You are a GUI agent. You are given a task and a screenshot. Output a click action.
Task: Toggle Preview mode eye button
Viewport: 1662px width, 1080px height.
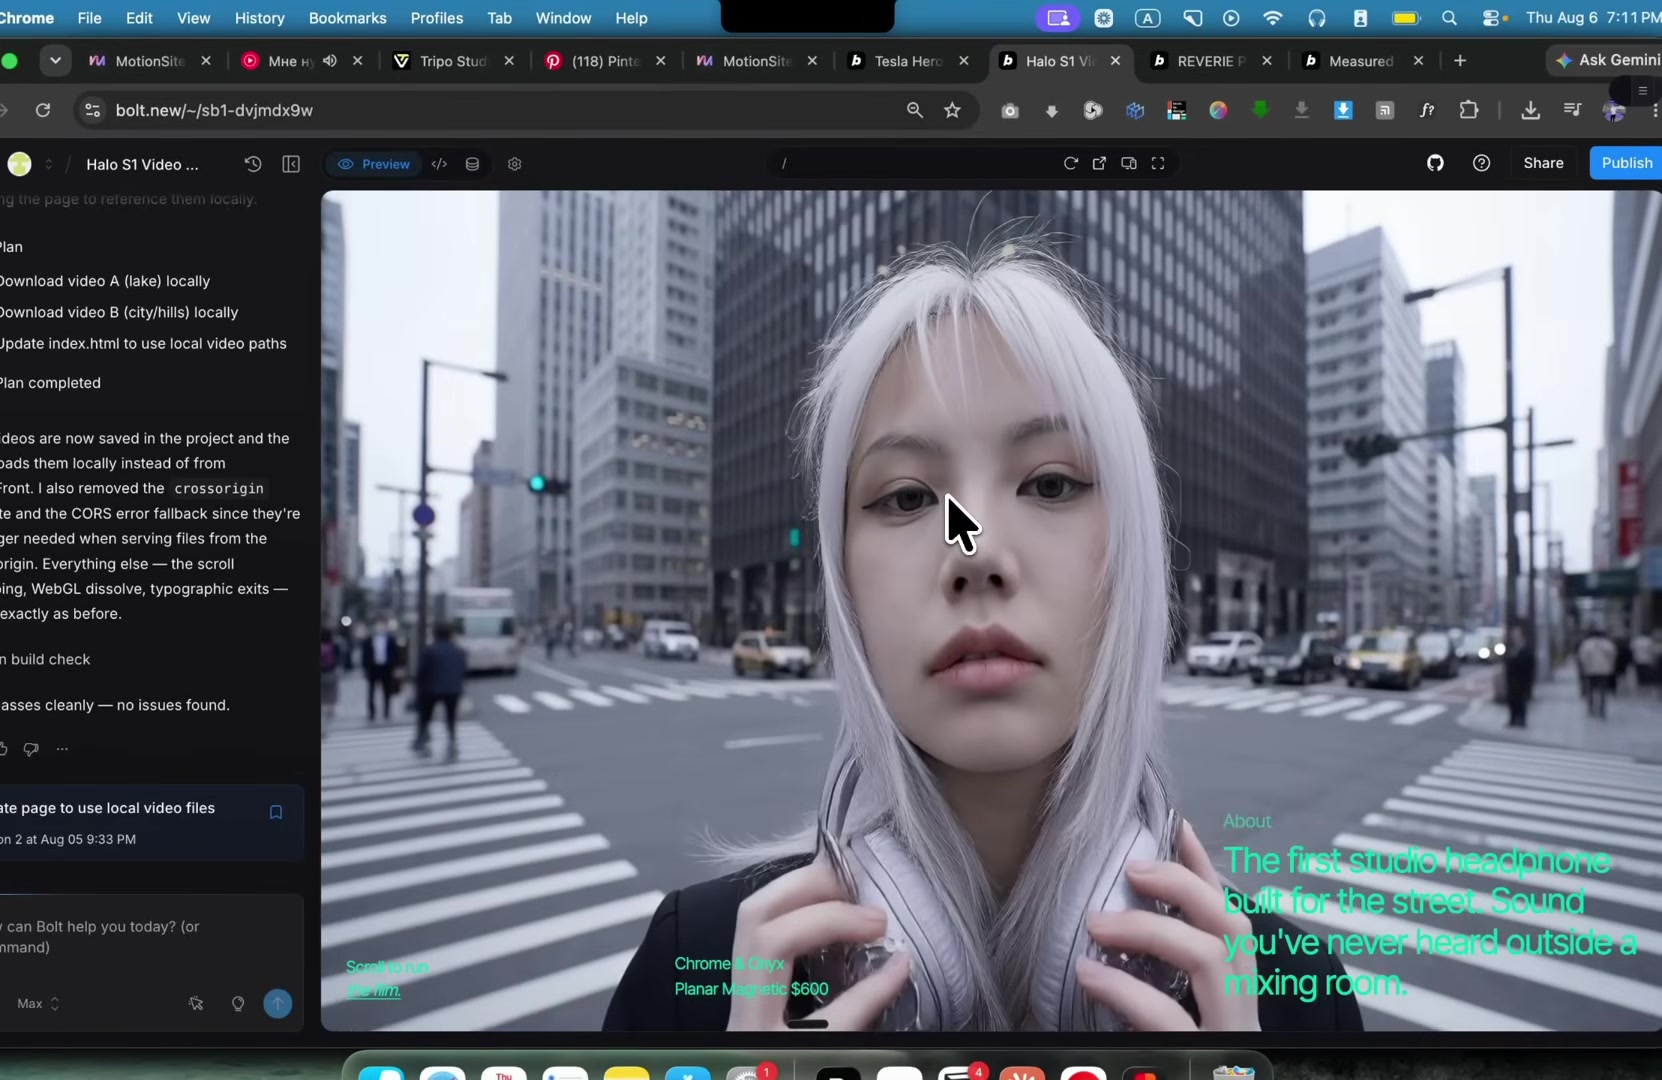coord(374,164)
